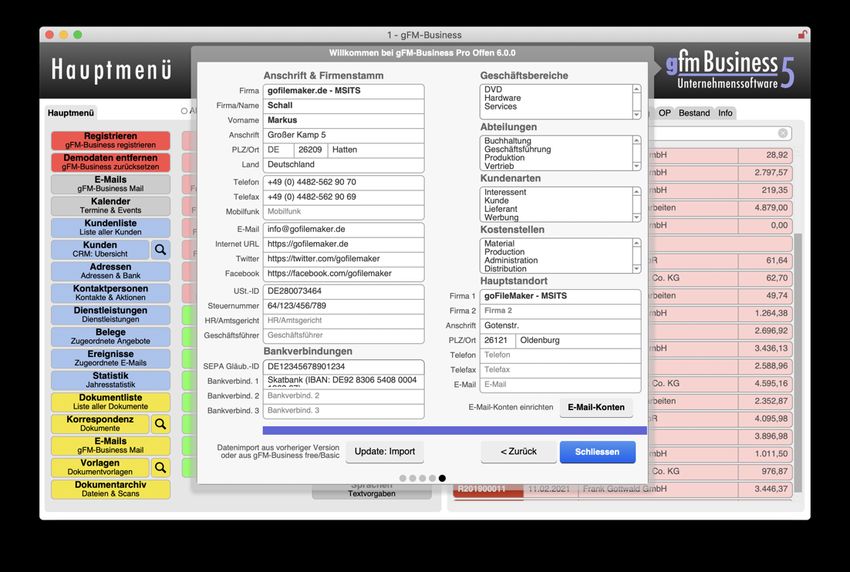Click the Internet URL field
The width and height of the screenshot is (850, 572).
[344, 245]
